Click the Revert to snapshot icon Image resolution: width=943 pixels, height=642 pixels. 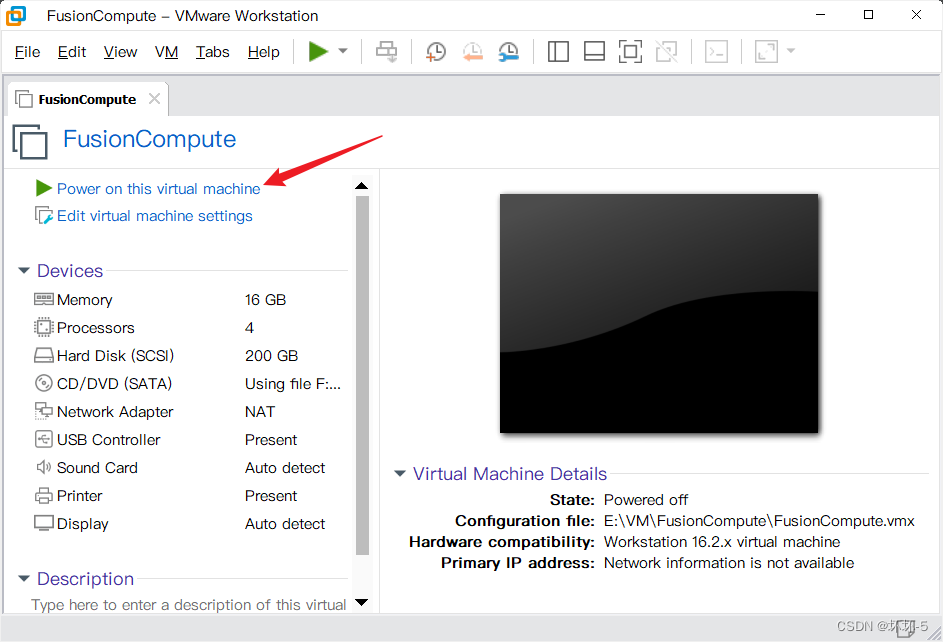click(473, 52)
